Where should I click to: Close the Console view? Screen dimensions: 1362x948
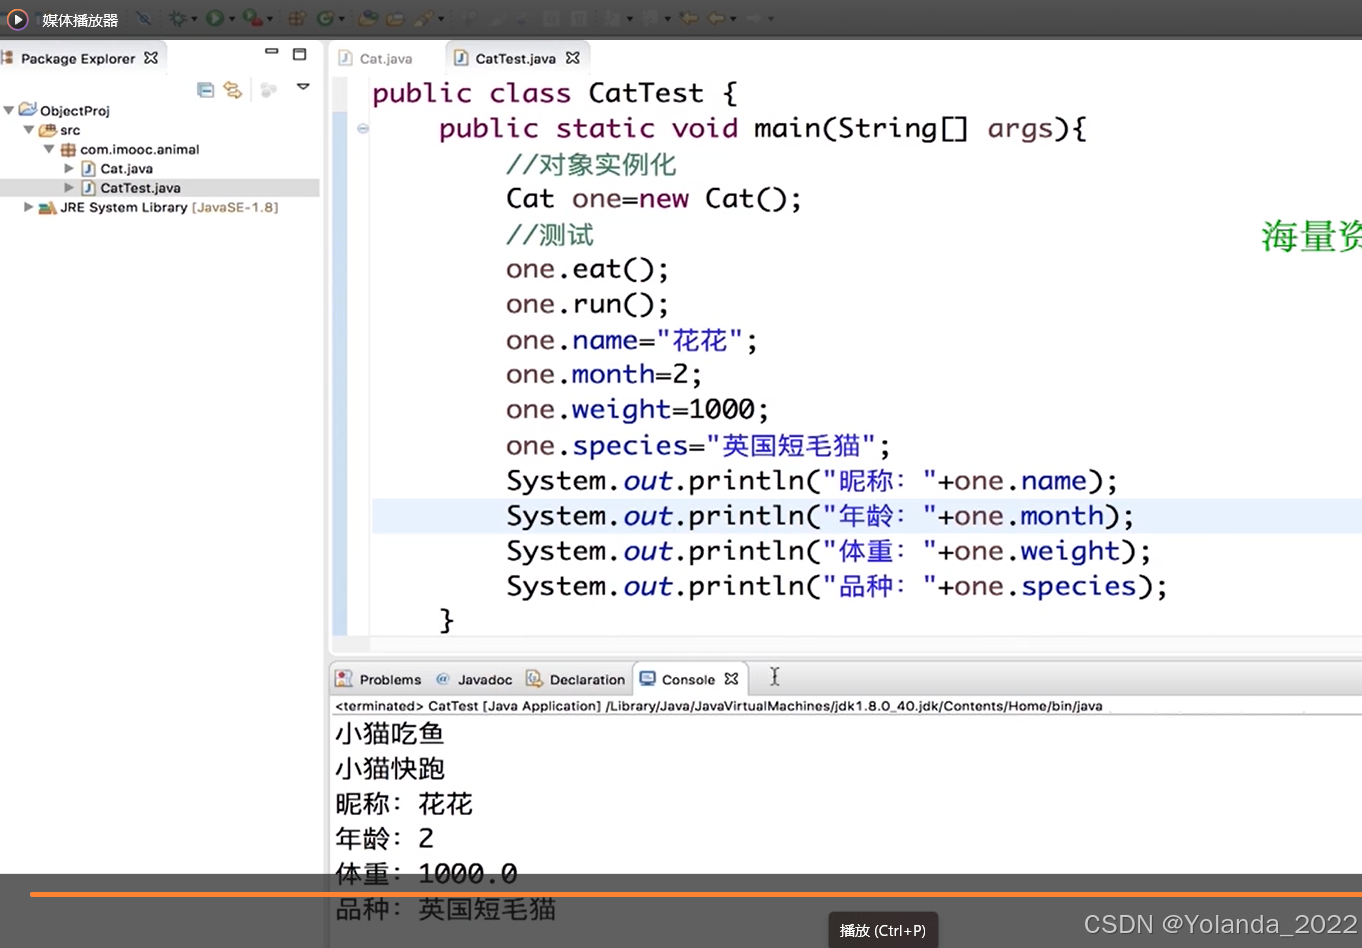tap(731, 679)
